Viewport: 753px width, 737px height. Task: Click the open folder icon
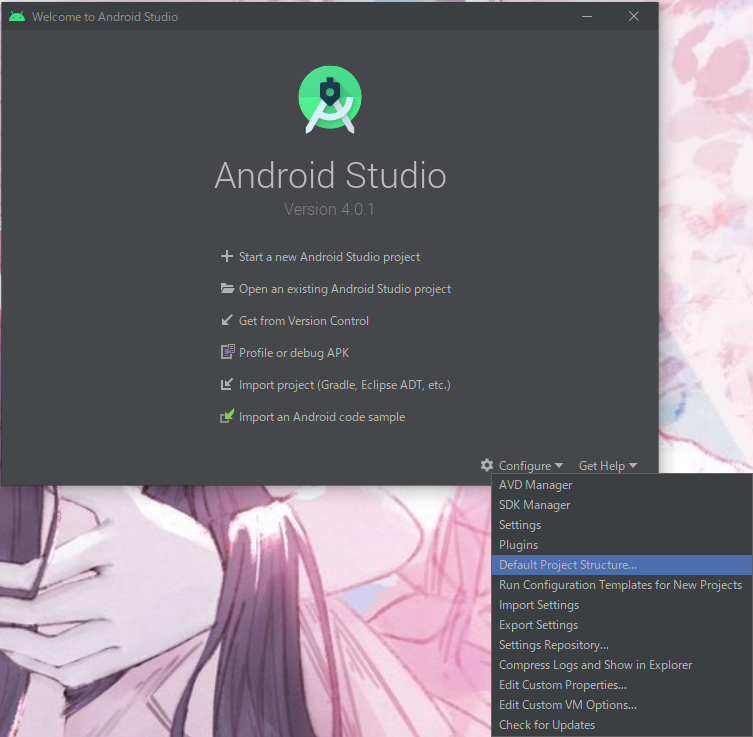[227, 288]
